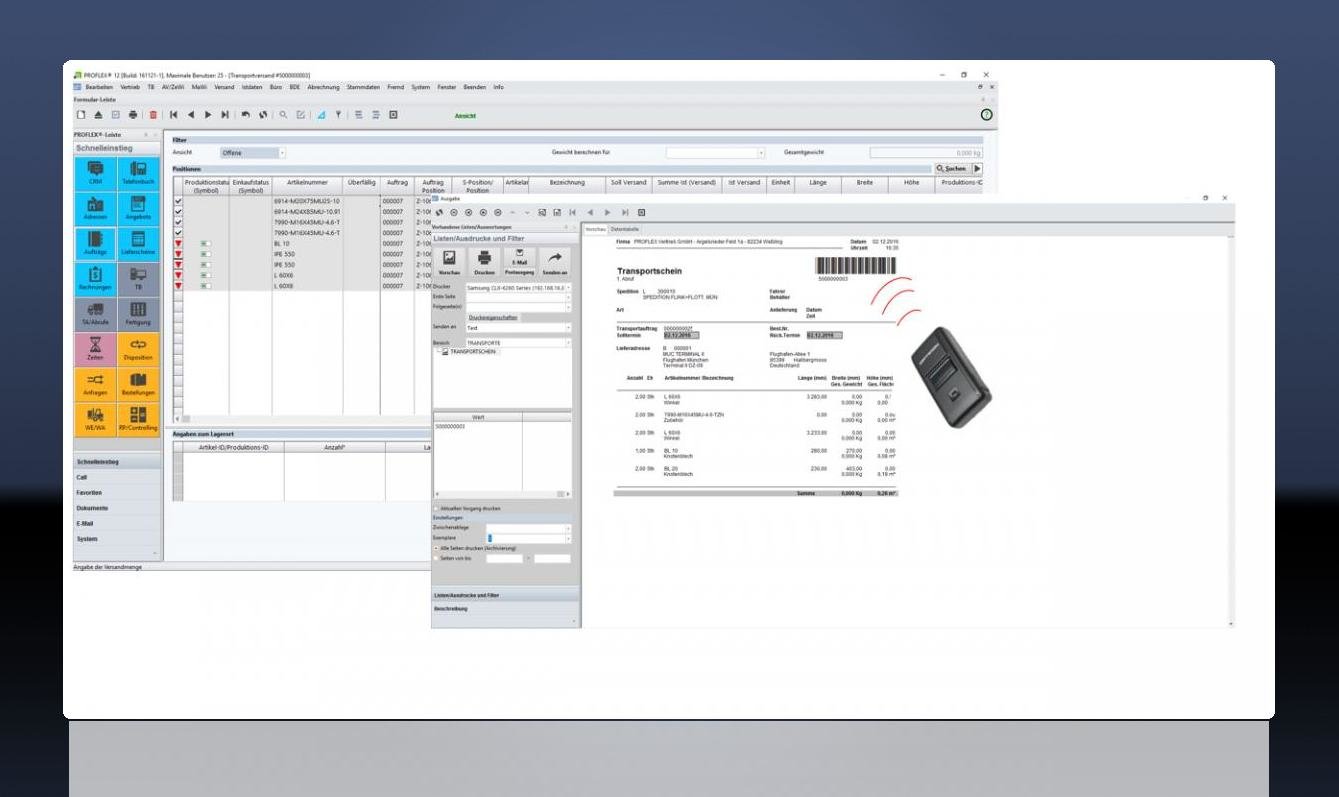The width and height of the screenshot is (1339, 797).
Task: Open the Bestellungen tile
Action: 138,386
